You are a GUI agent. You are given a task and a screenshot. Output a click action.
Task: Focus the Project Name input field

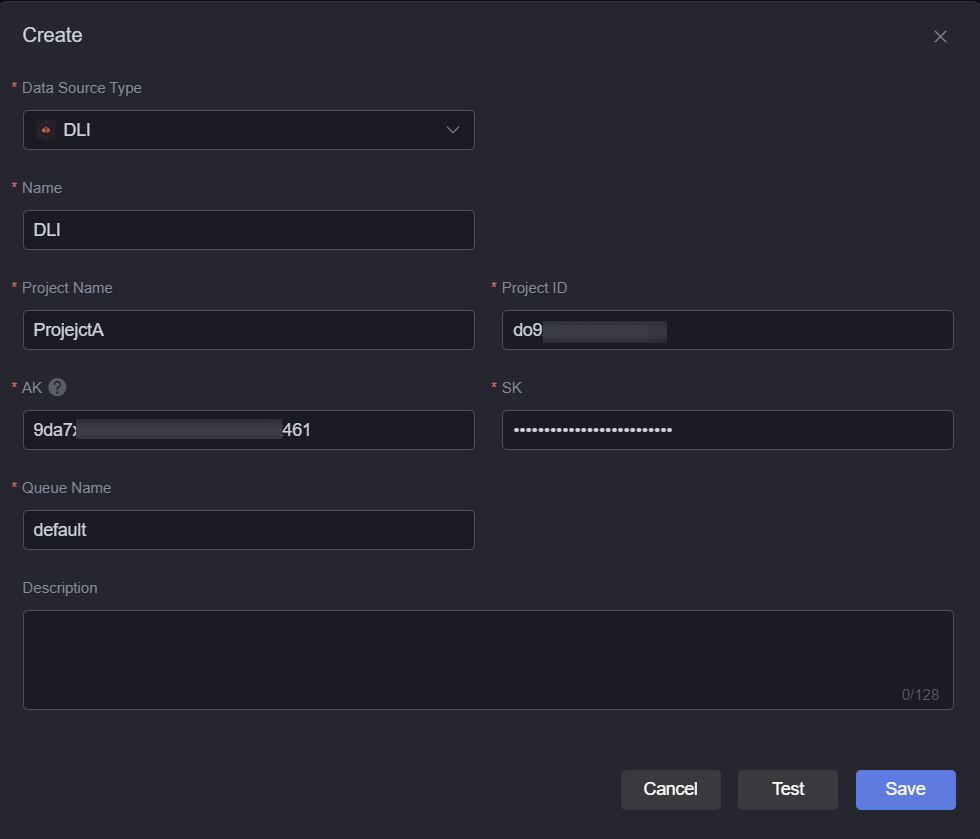click(249, 330)
